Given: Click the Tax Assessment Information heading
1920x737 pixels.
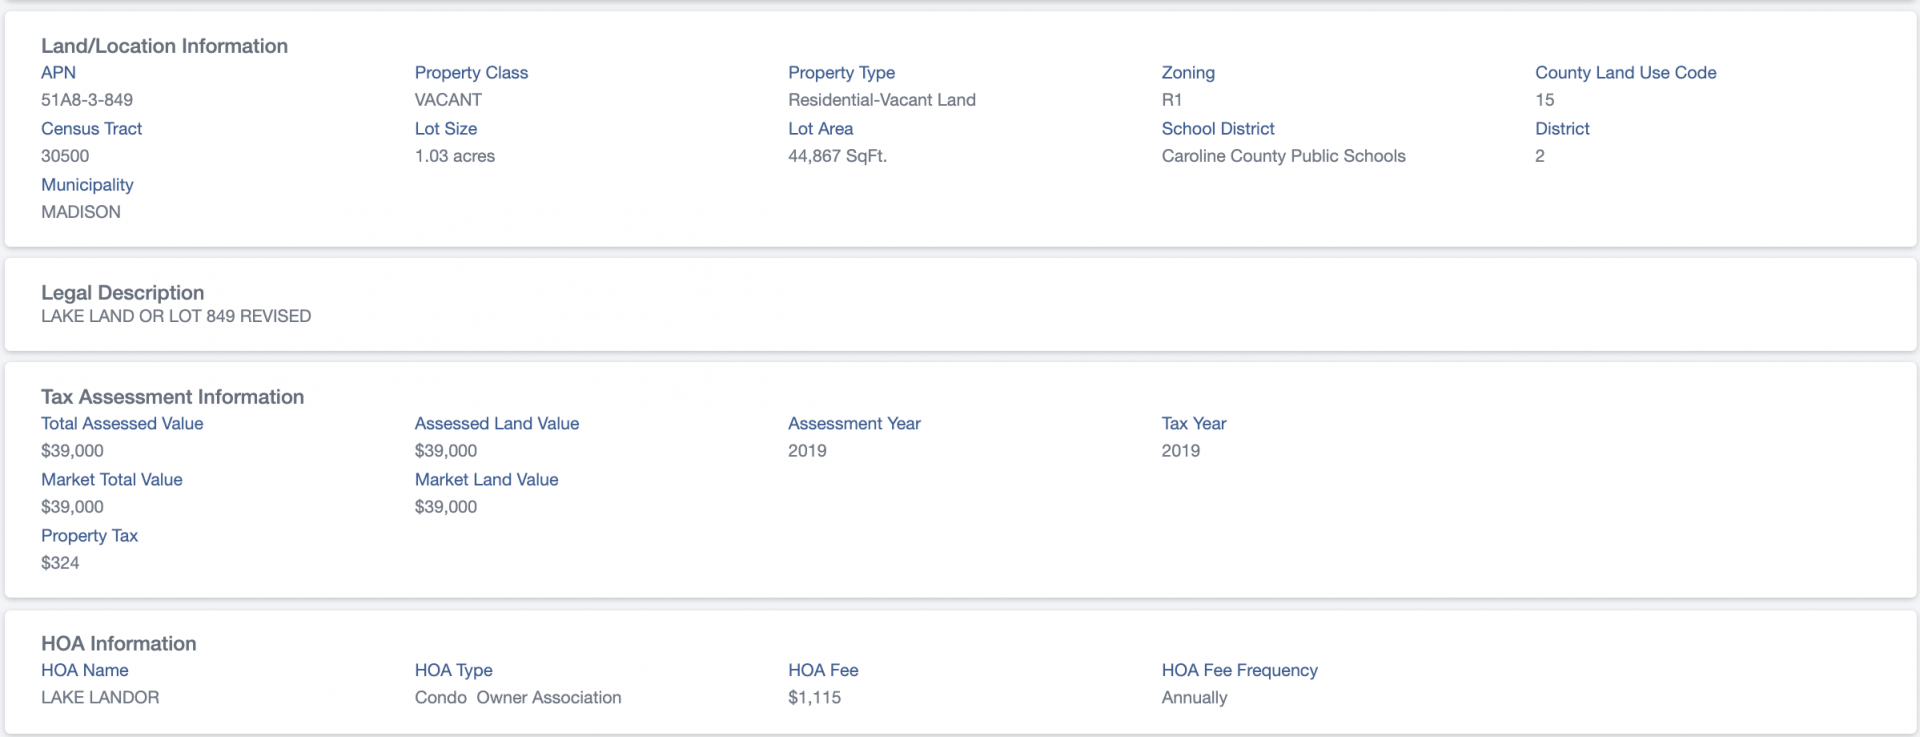Looking at the screenshot, I should point(172,397).
